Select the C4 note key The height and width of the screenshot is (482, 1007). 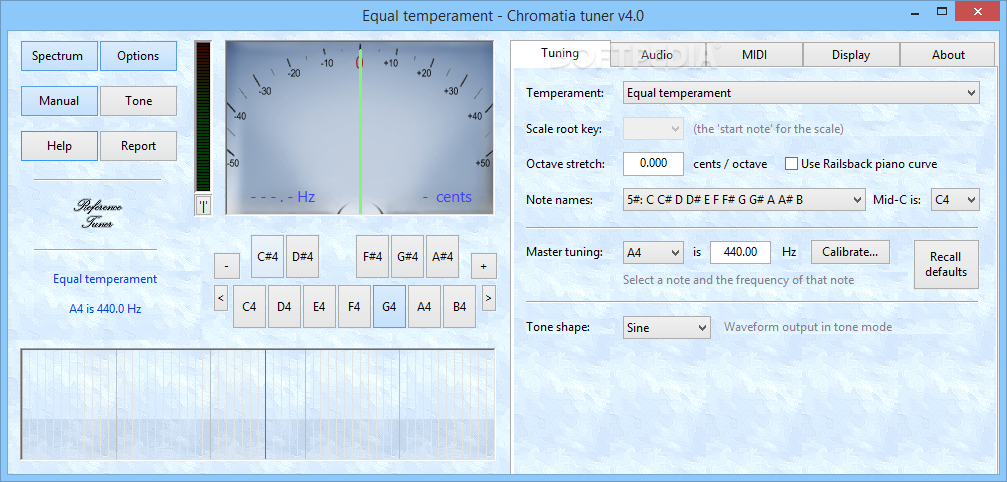pos(249,307)
